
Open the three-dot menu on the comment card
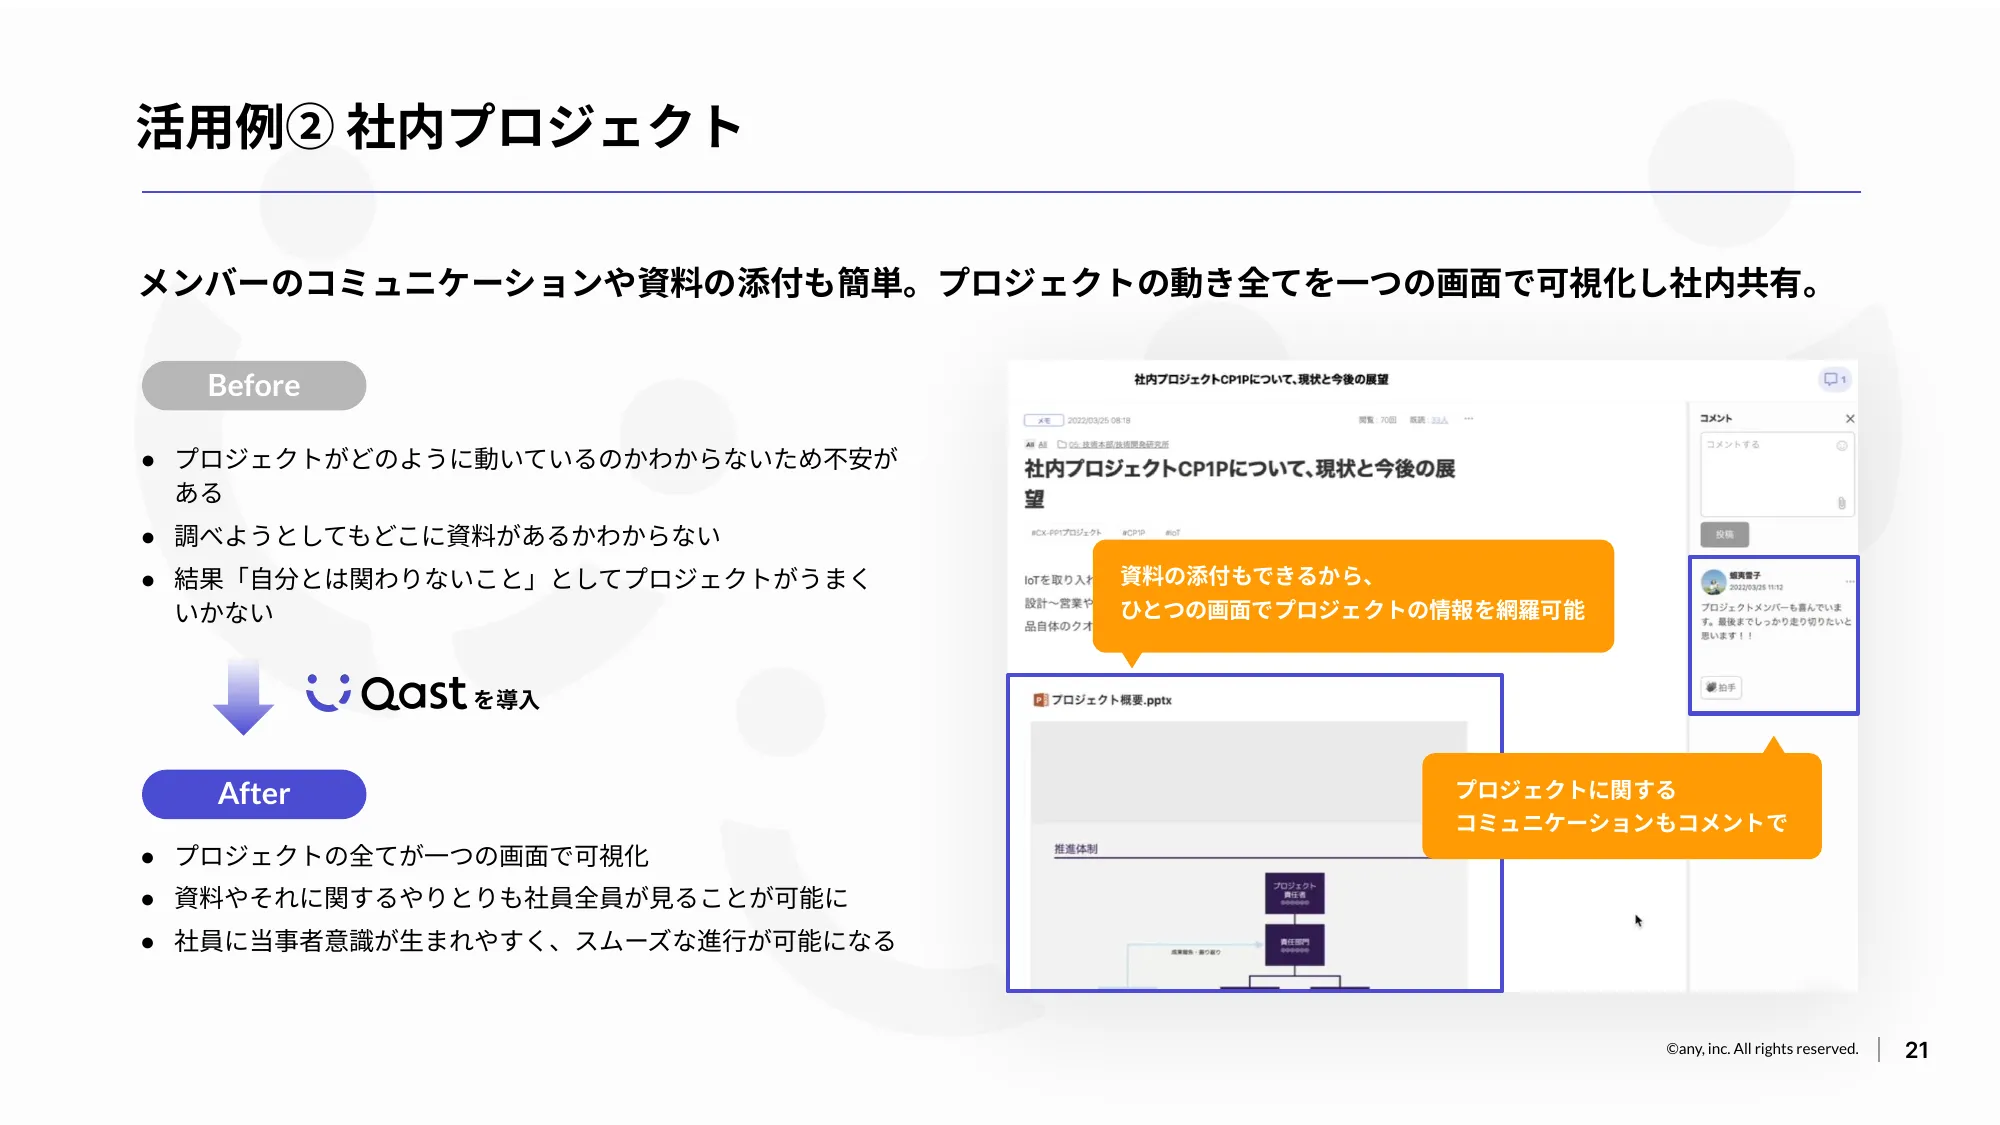pyautogui.click(x=1849, y=581)
